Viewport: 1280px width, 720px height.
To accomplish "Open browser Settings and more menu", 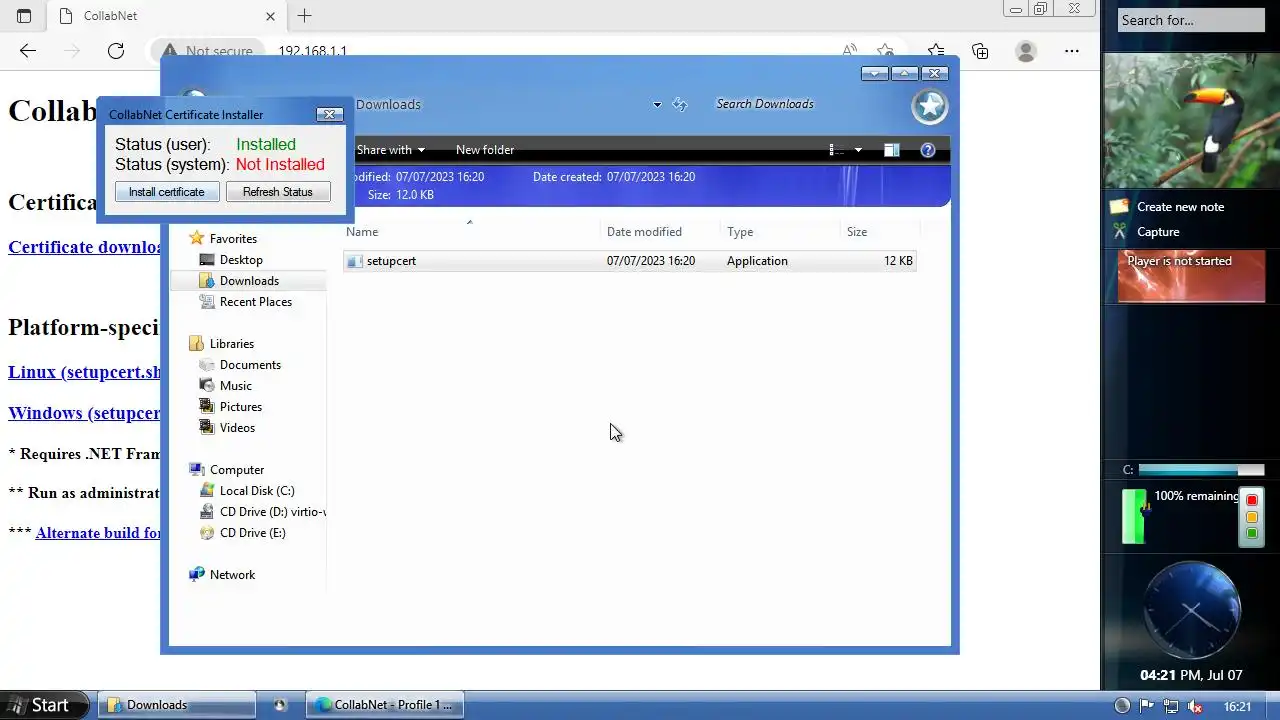I will (1072, 51).
